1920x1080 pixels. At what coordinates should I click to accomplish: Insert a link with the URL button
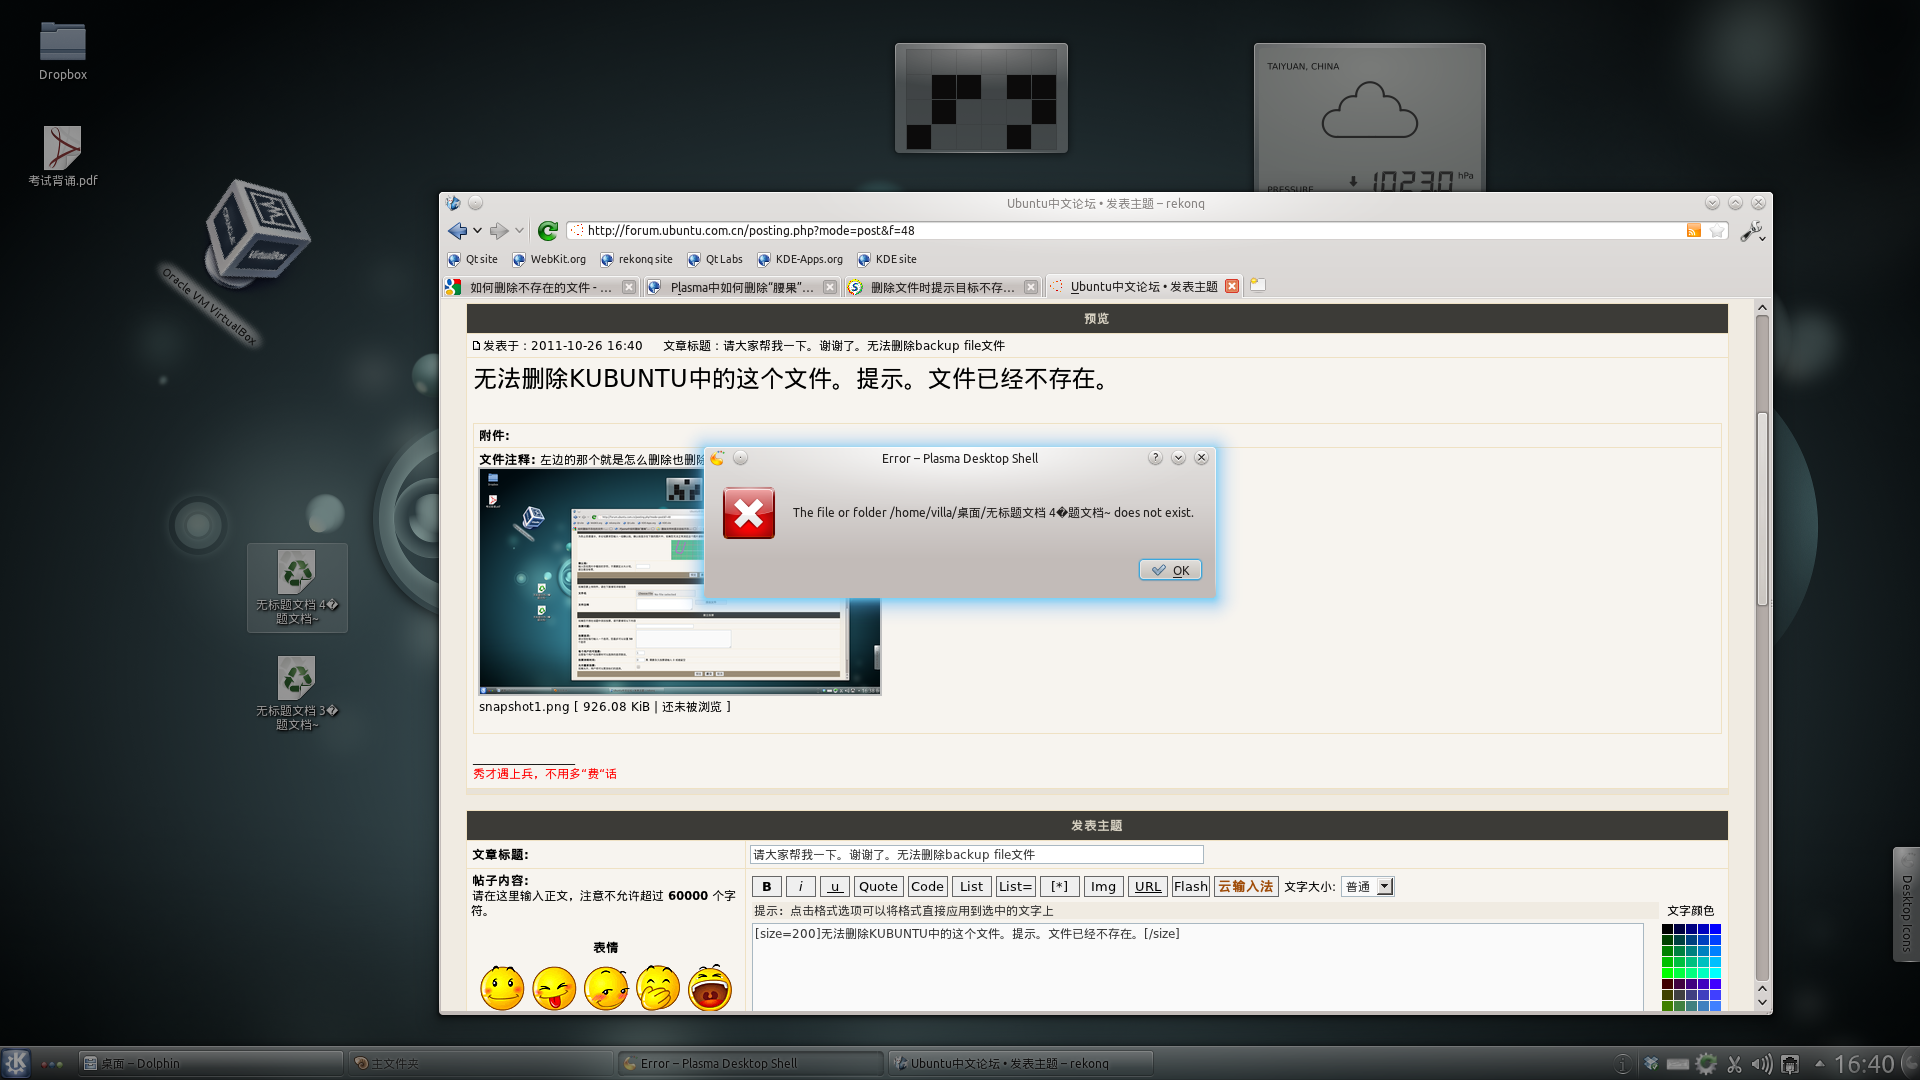(1148, 887)
